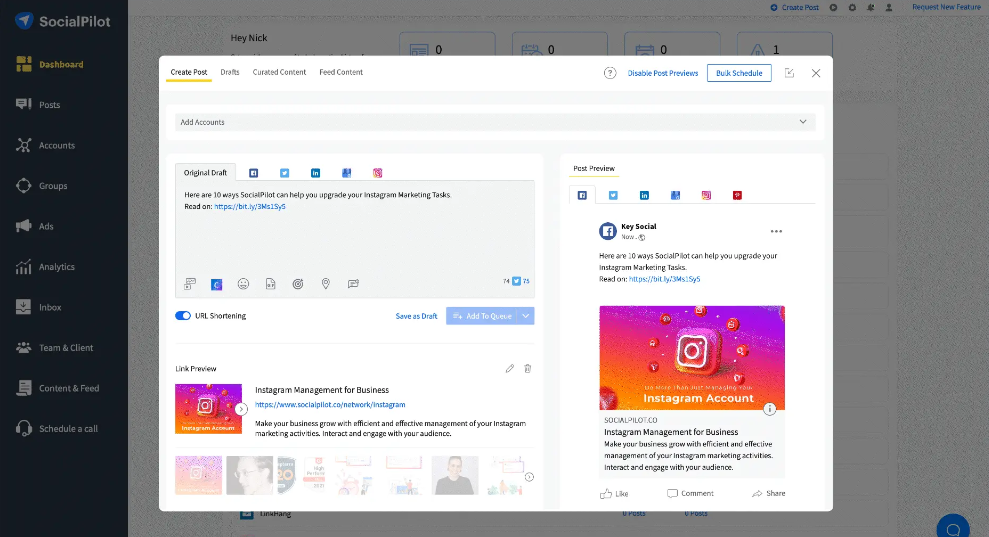Add a location with the pin icon
Screen dimensions: 989x537
pos(325,284)
